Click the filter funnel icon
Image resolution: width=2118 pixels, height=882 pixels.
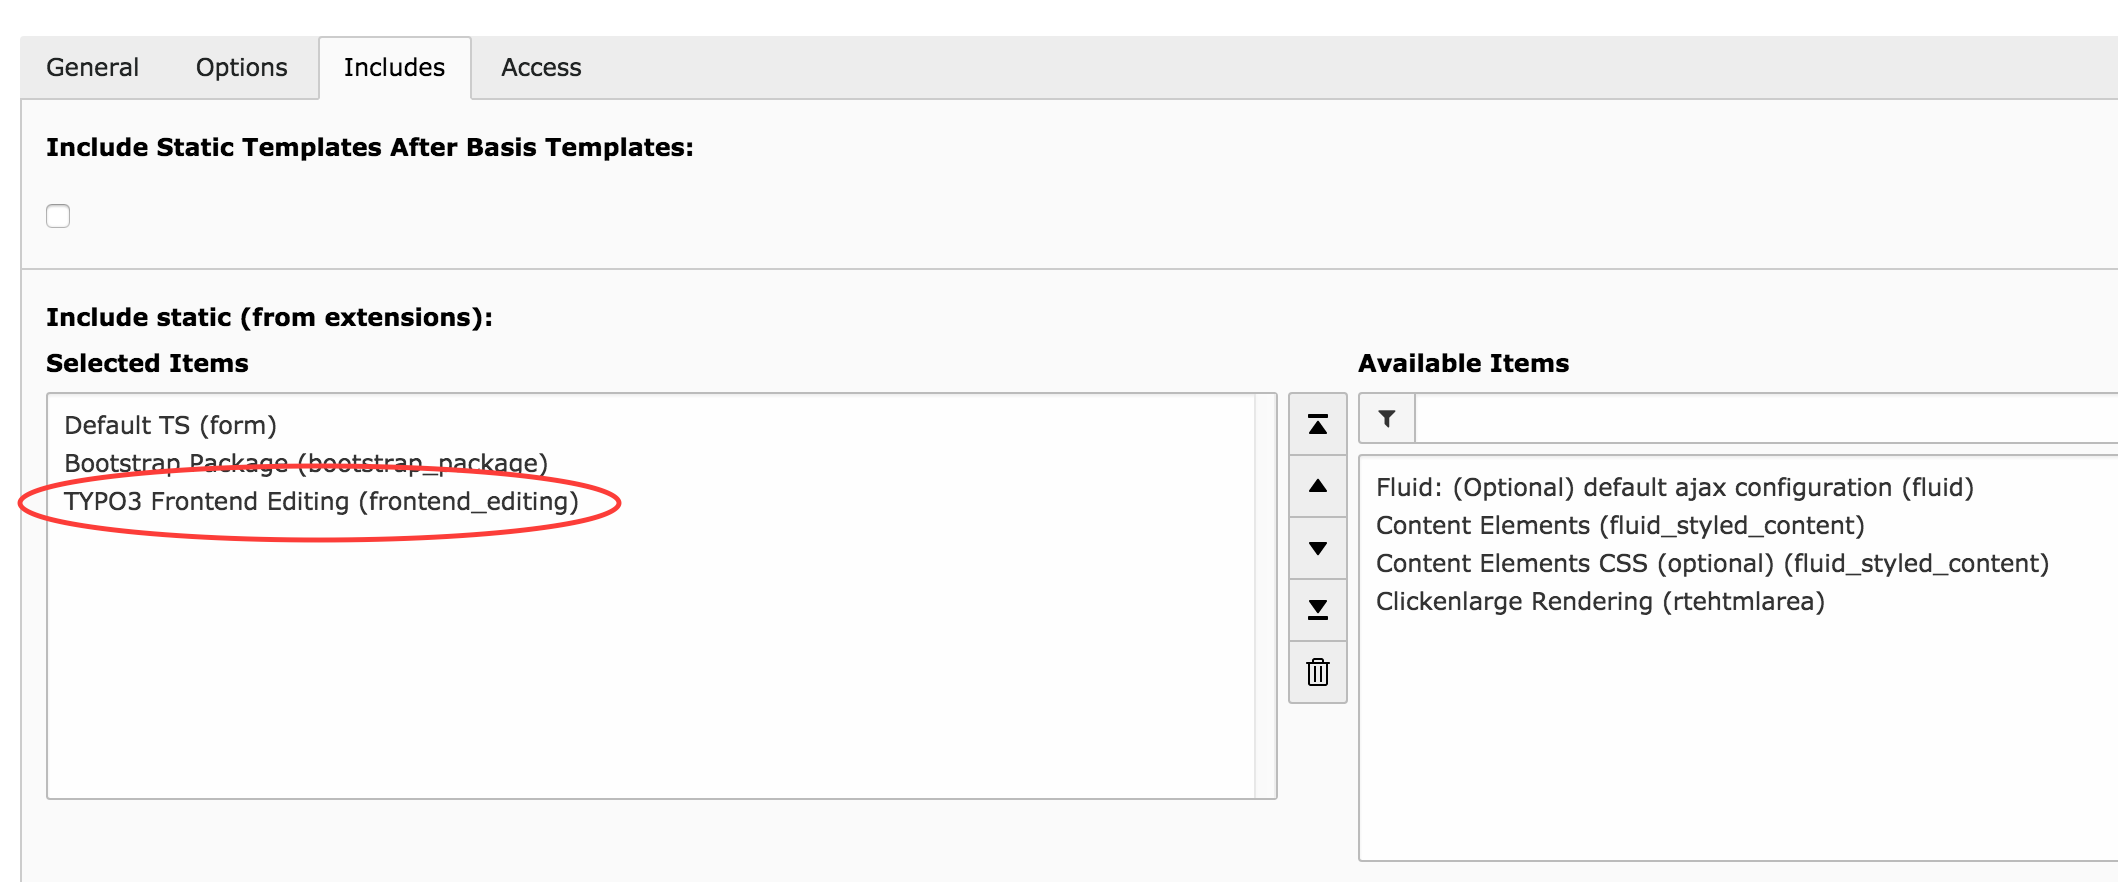click(1387, 419)
